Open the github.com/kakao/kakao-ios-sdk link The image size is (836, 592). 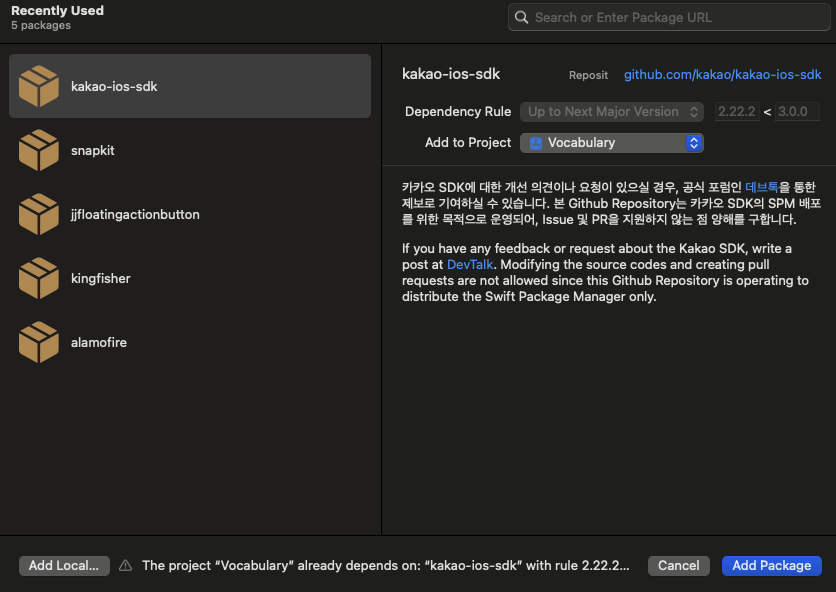[x=722, y=75]
